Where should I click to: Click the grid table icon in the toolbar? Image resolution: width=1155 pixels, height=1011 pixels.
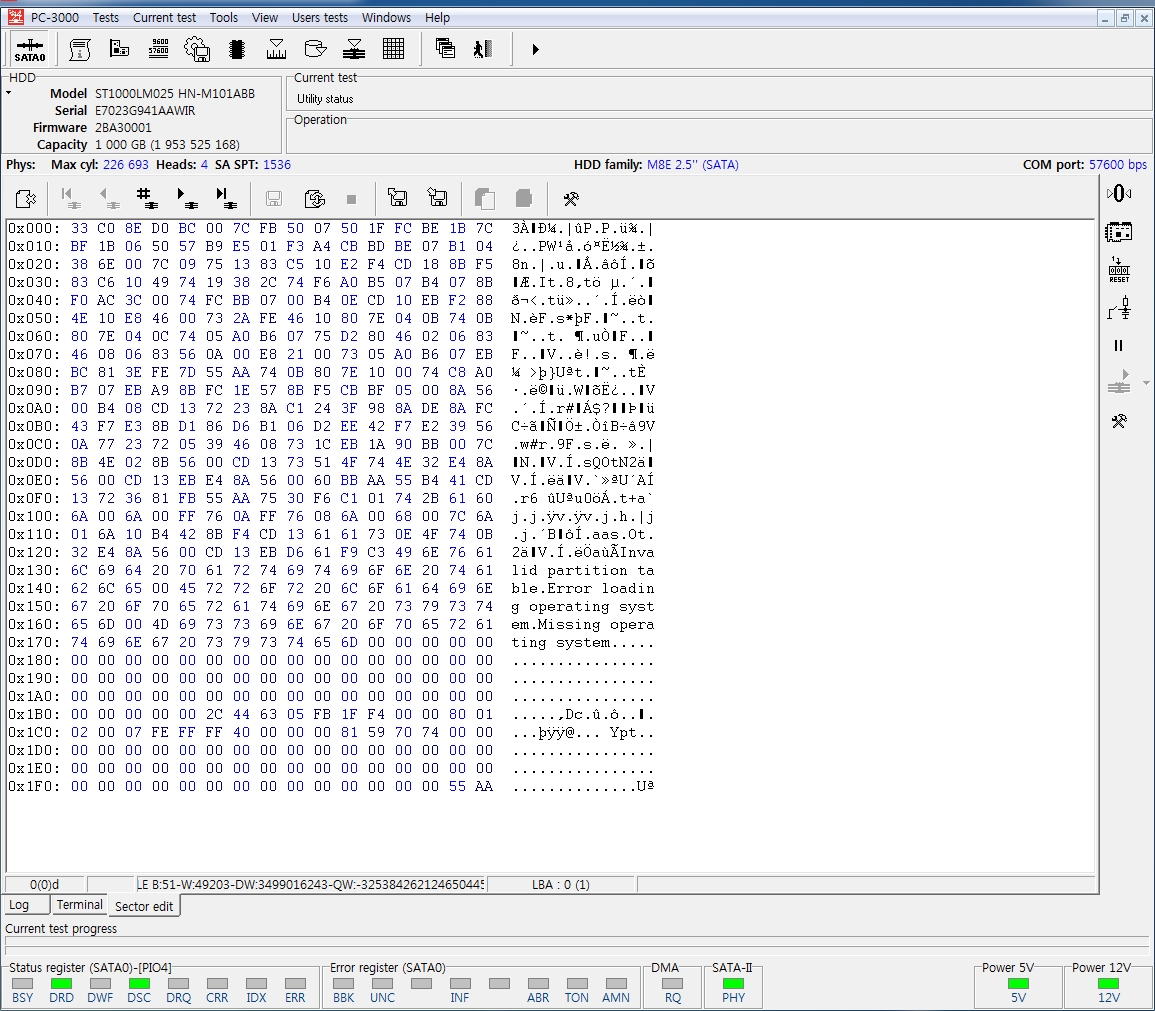pyautogui.click(x=393, y=49)
